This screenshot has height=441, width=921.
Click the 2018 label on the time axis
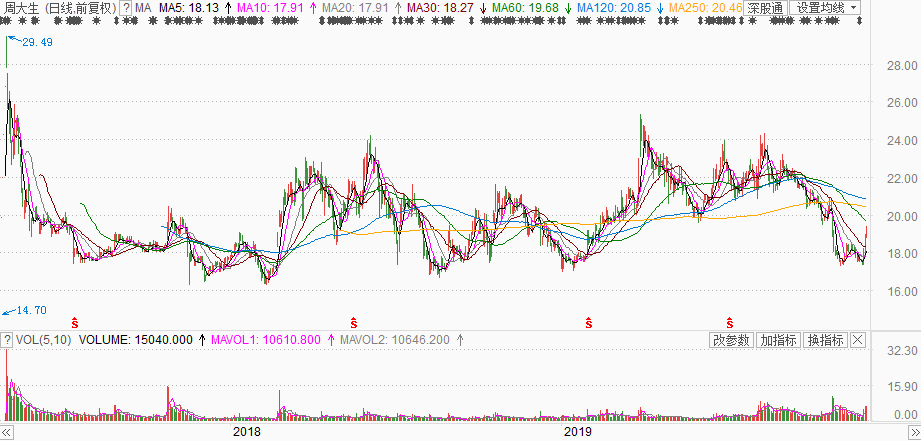coord(247,432)
